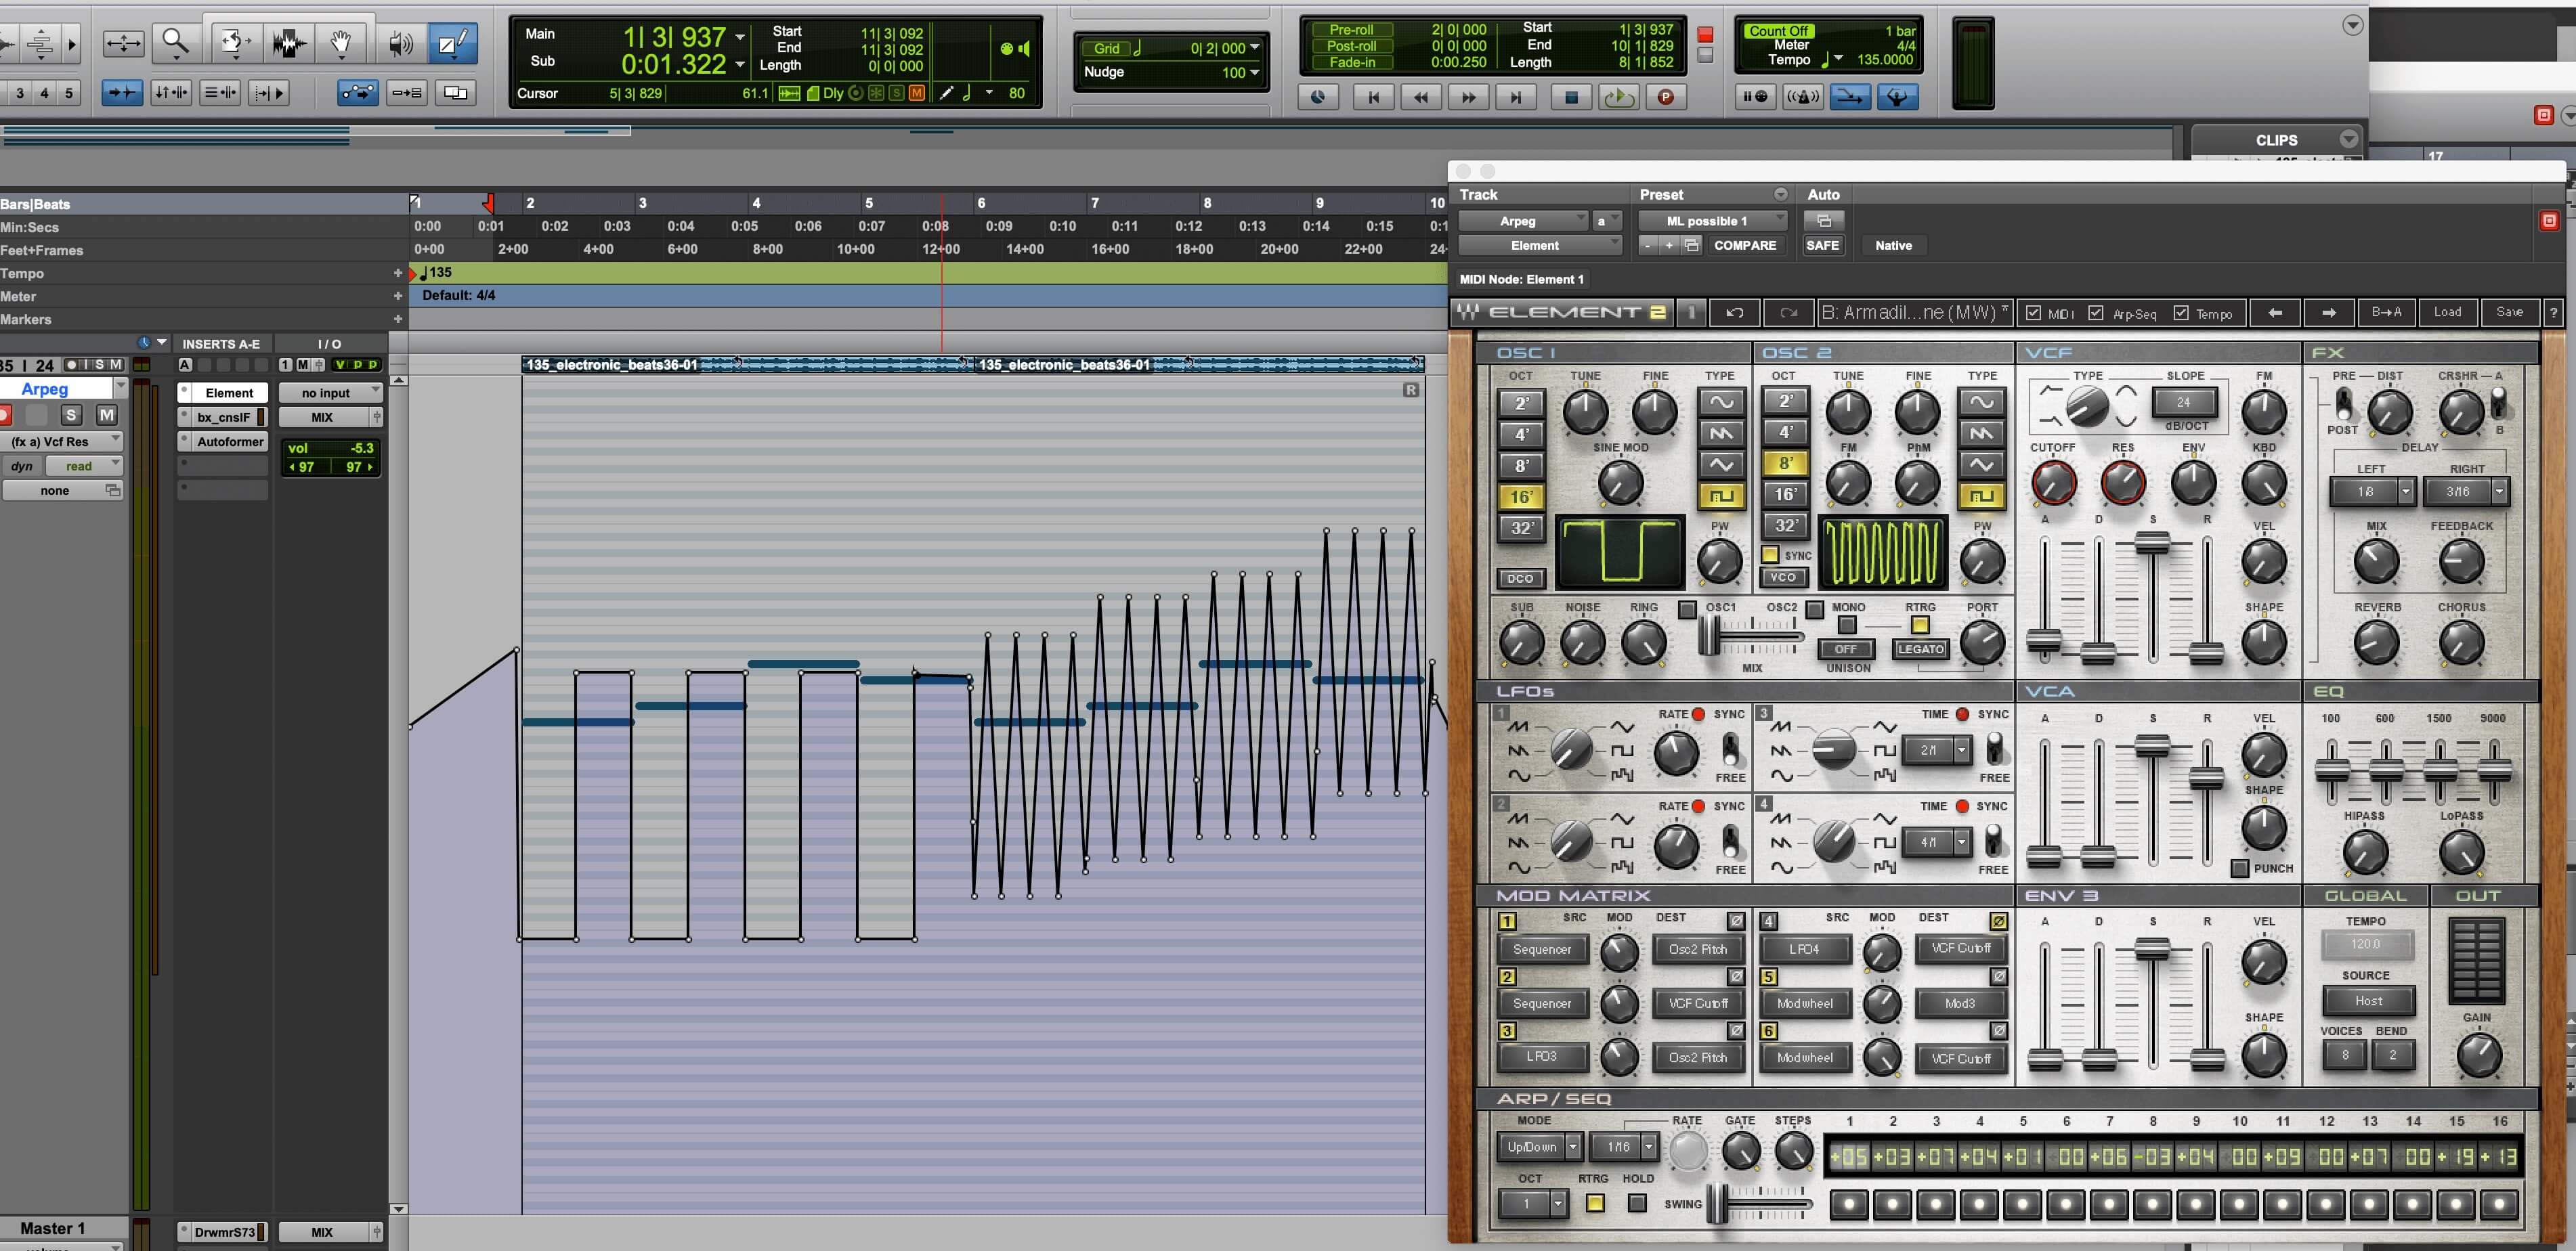Screen dimensions: 2576x1251
Task: Toggle ARP/SEQ HOLD checkbox
Action: 1637,1203
